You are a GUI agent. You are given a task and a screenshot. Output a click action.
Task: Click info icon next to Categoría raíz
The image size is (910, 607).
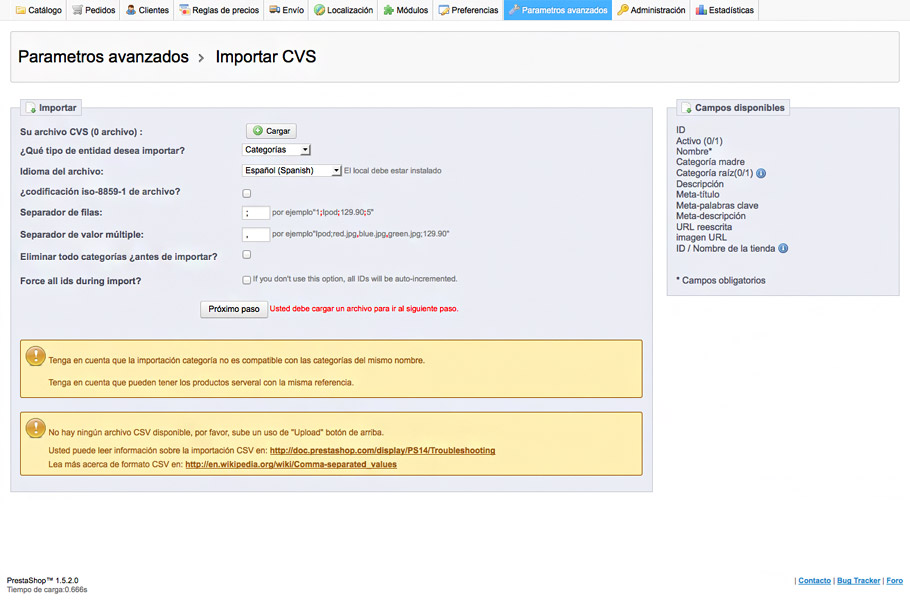[761, 173]
